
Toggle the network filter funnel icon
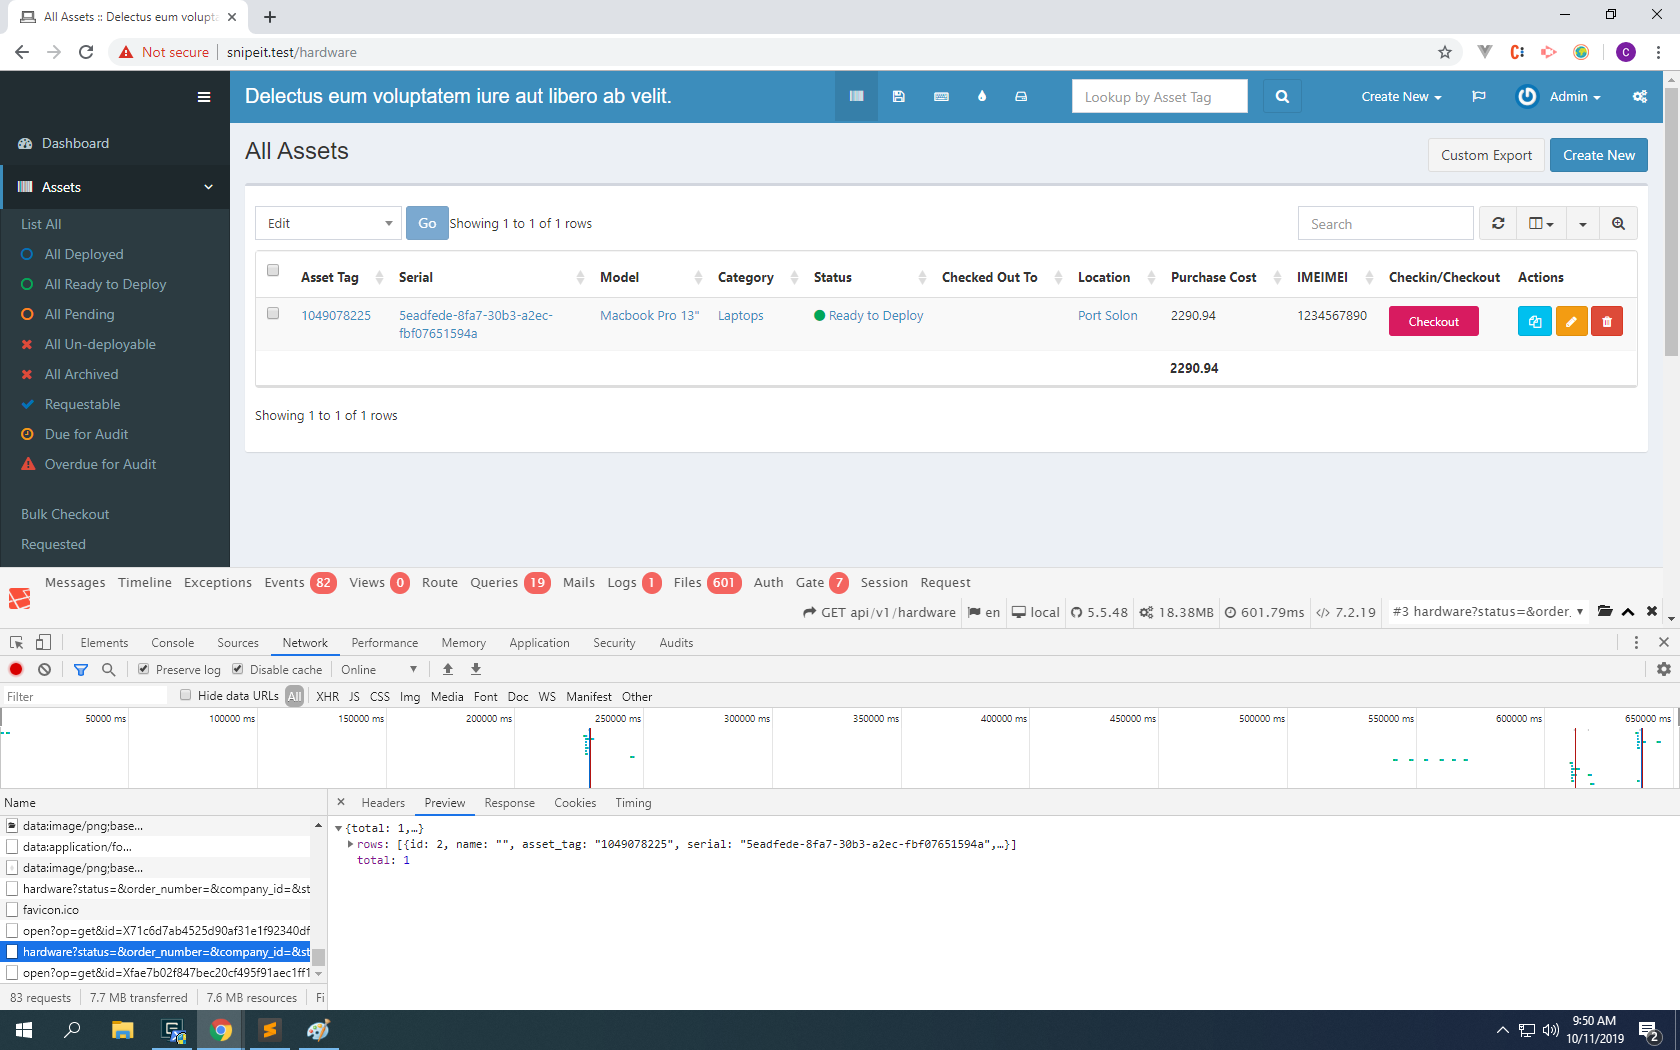(x=81, y=669)
